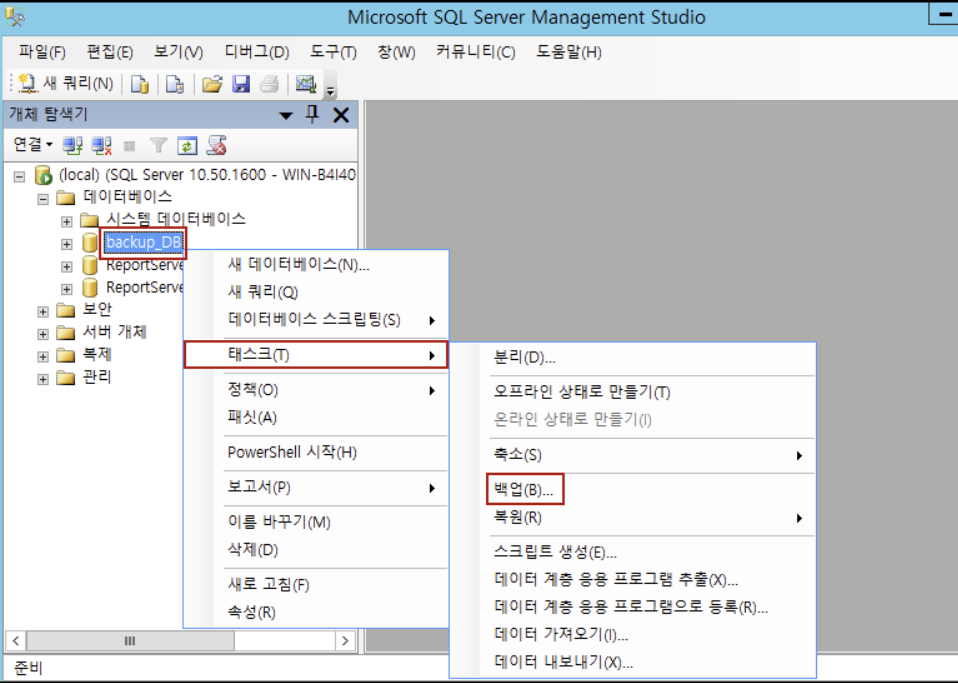Open the 디버그(D) menu

[257, 52]
